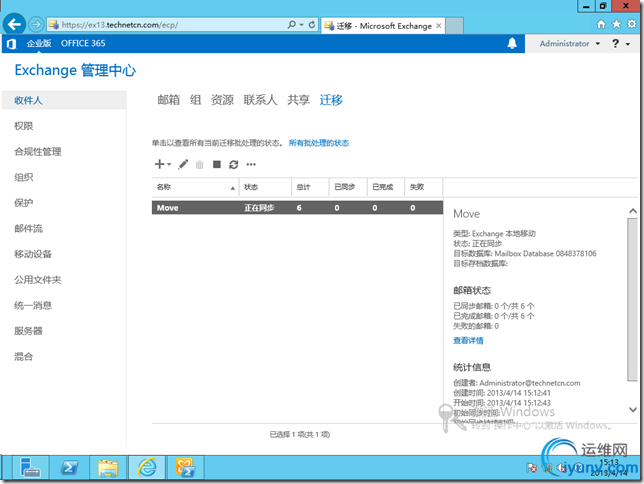The height and width of the screenshot is (484, 644).
Task: Select 保护 in the left navigation
Action: pos(24,203)
